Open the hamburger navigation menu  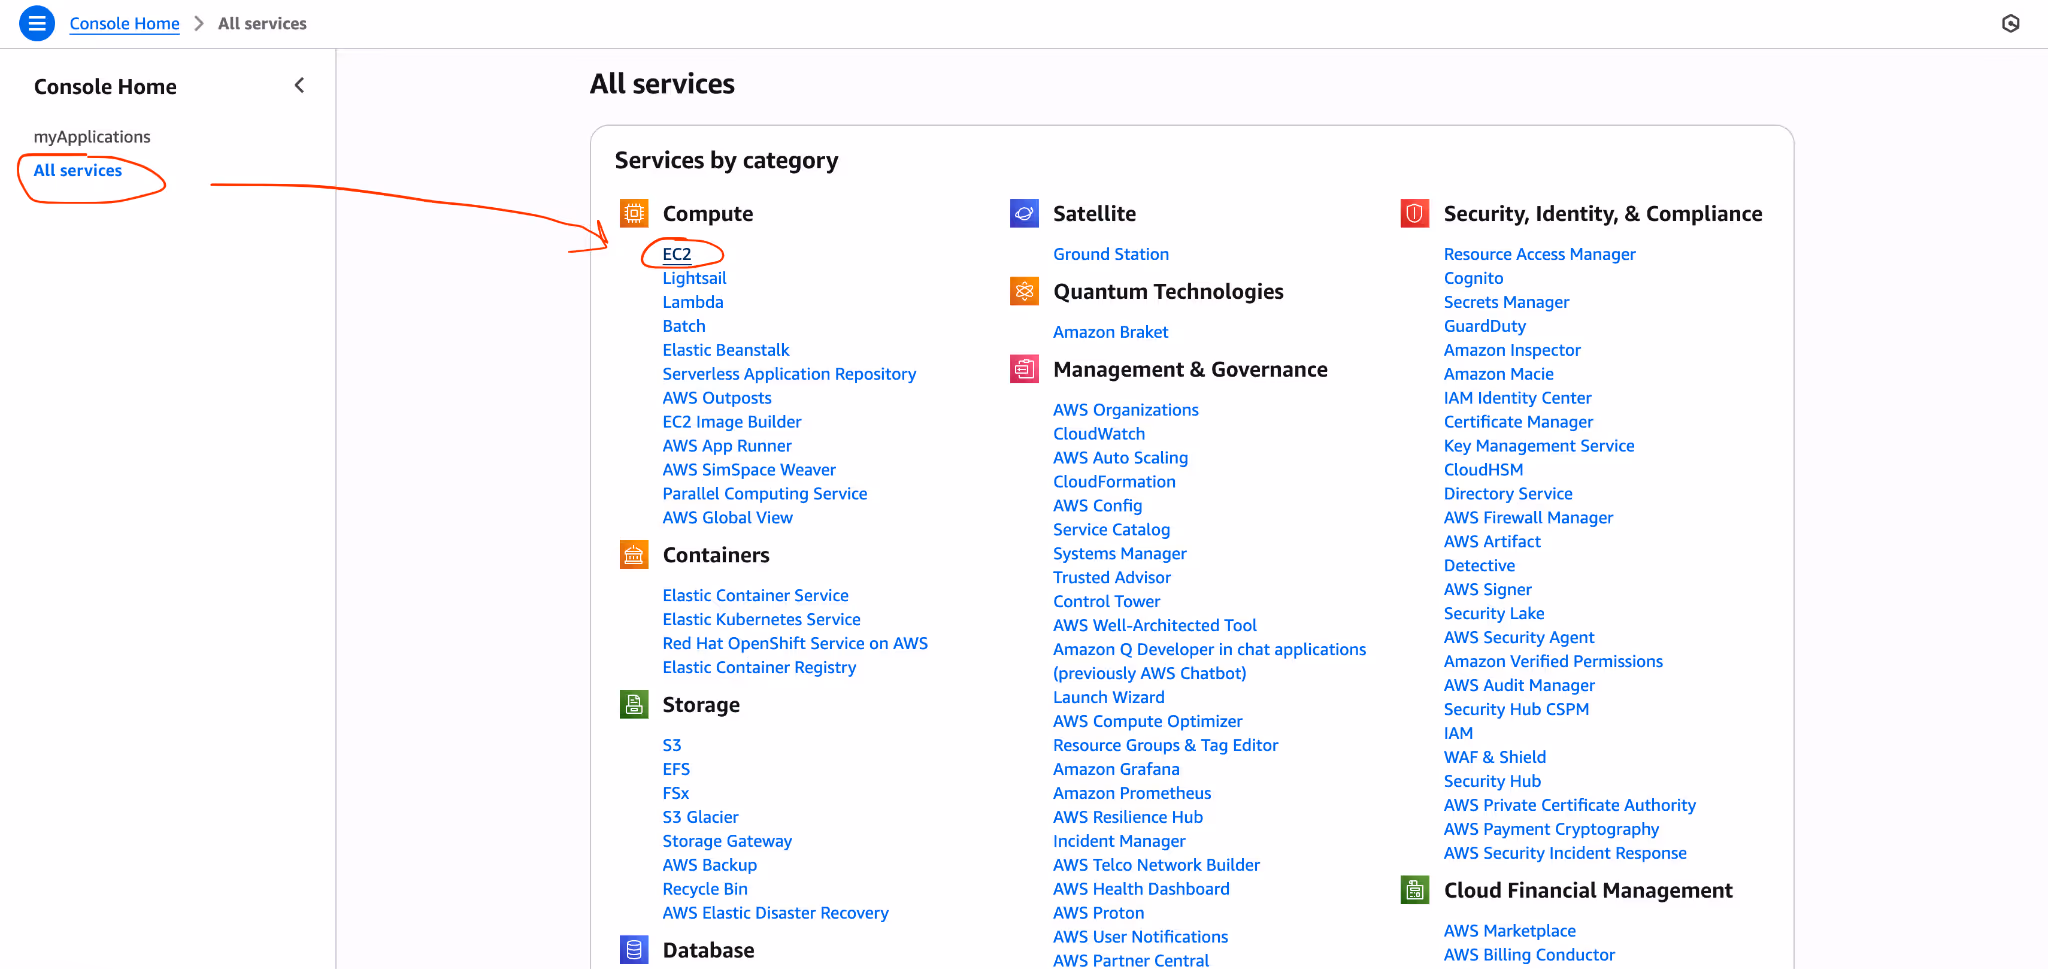37,23
